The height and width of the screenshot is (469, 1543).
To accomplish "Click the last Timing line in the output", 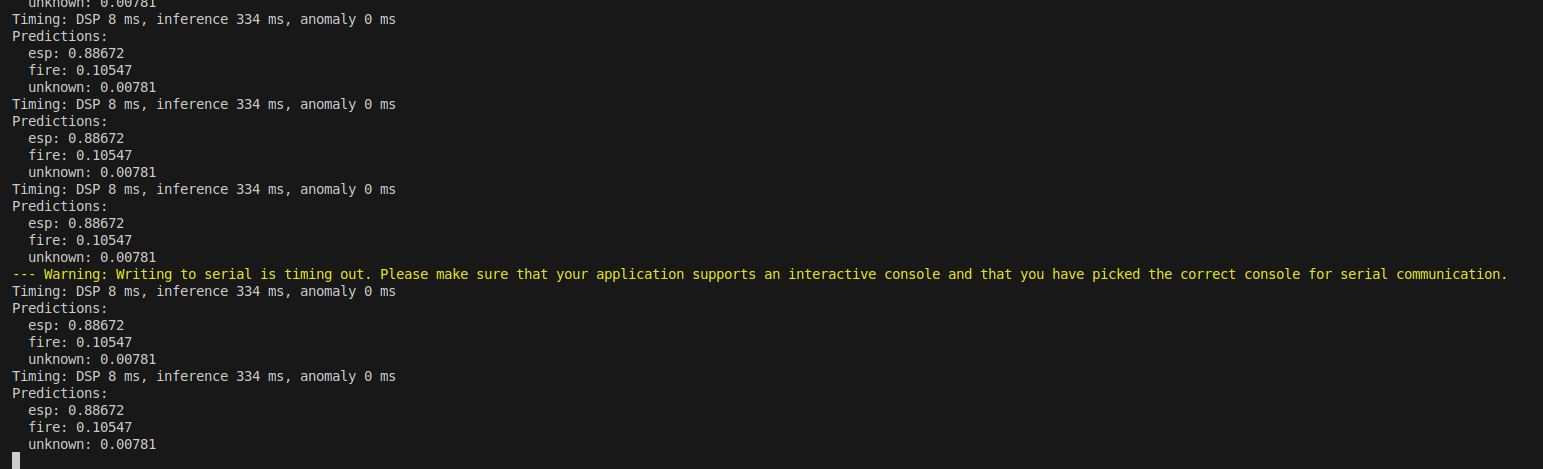I will tap(204, 376).
